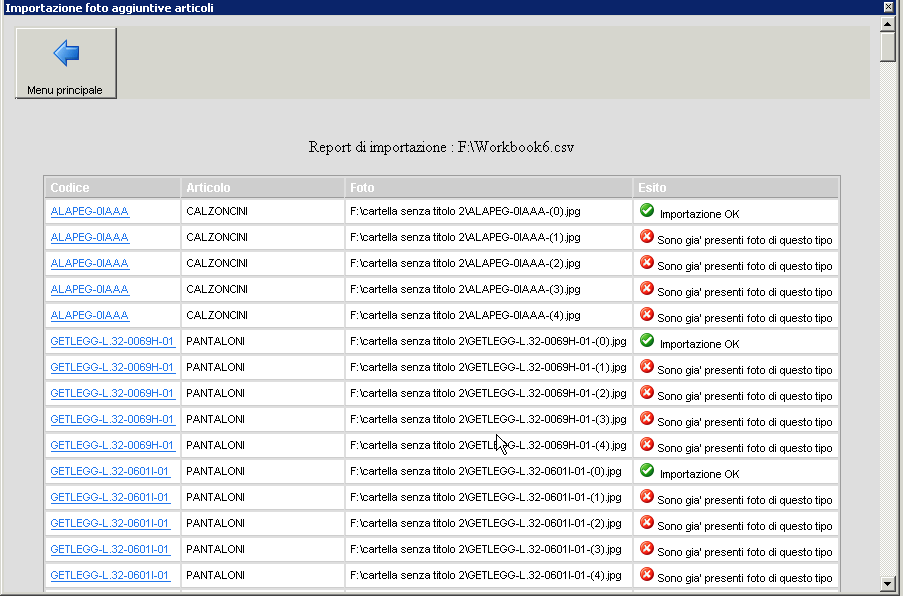The height and width of the screenshot is (596, 903).
Task: Click the scrollbar up arrow
Action: pos(887,24)
